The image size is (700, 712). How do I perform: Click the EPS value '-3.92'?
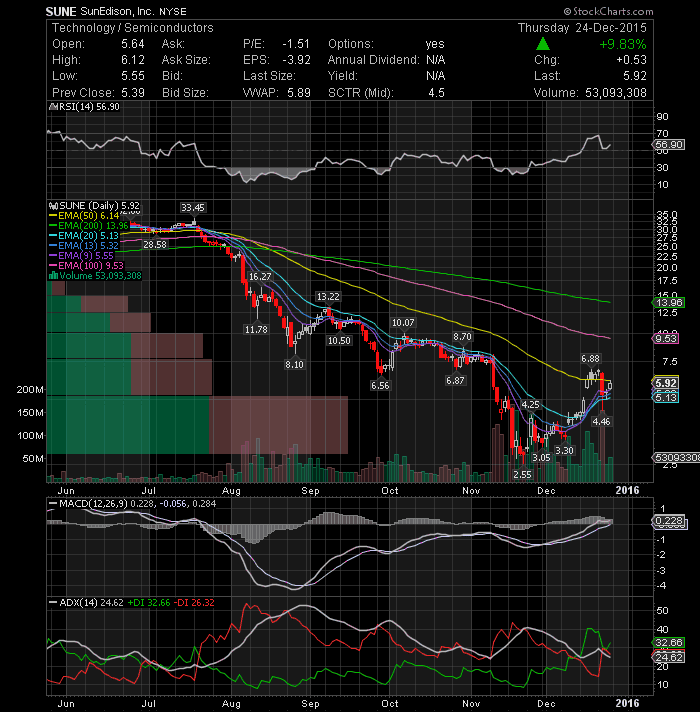(x=296, y=60)
